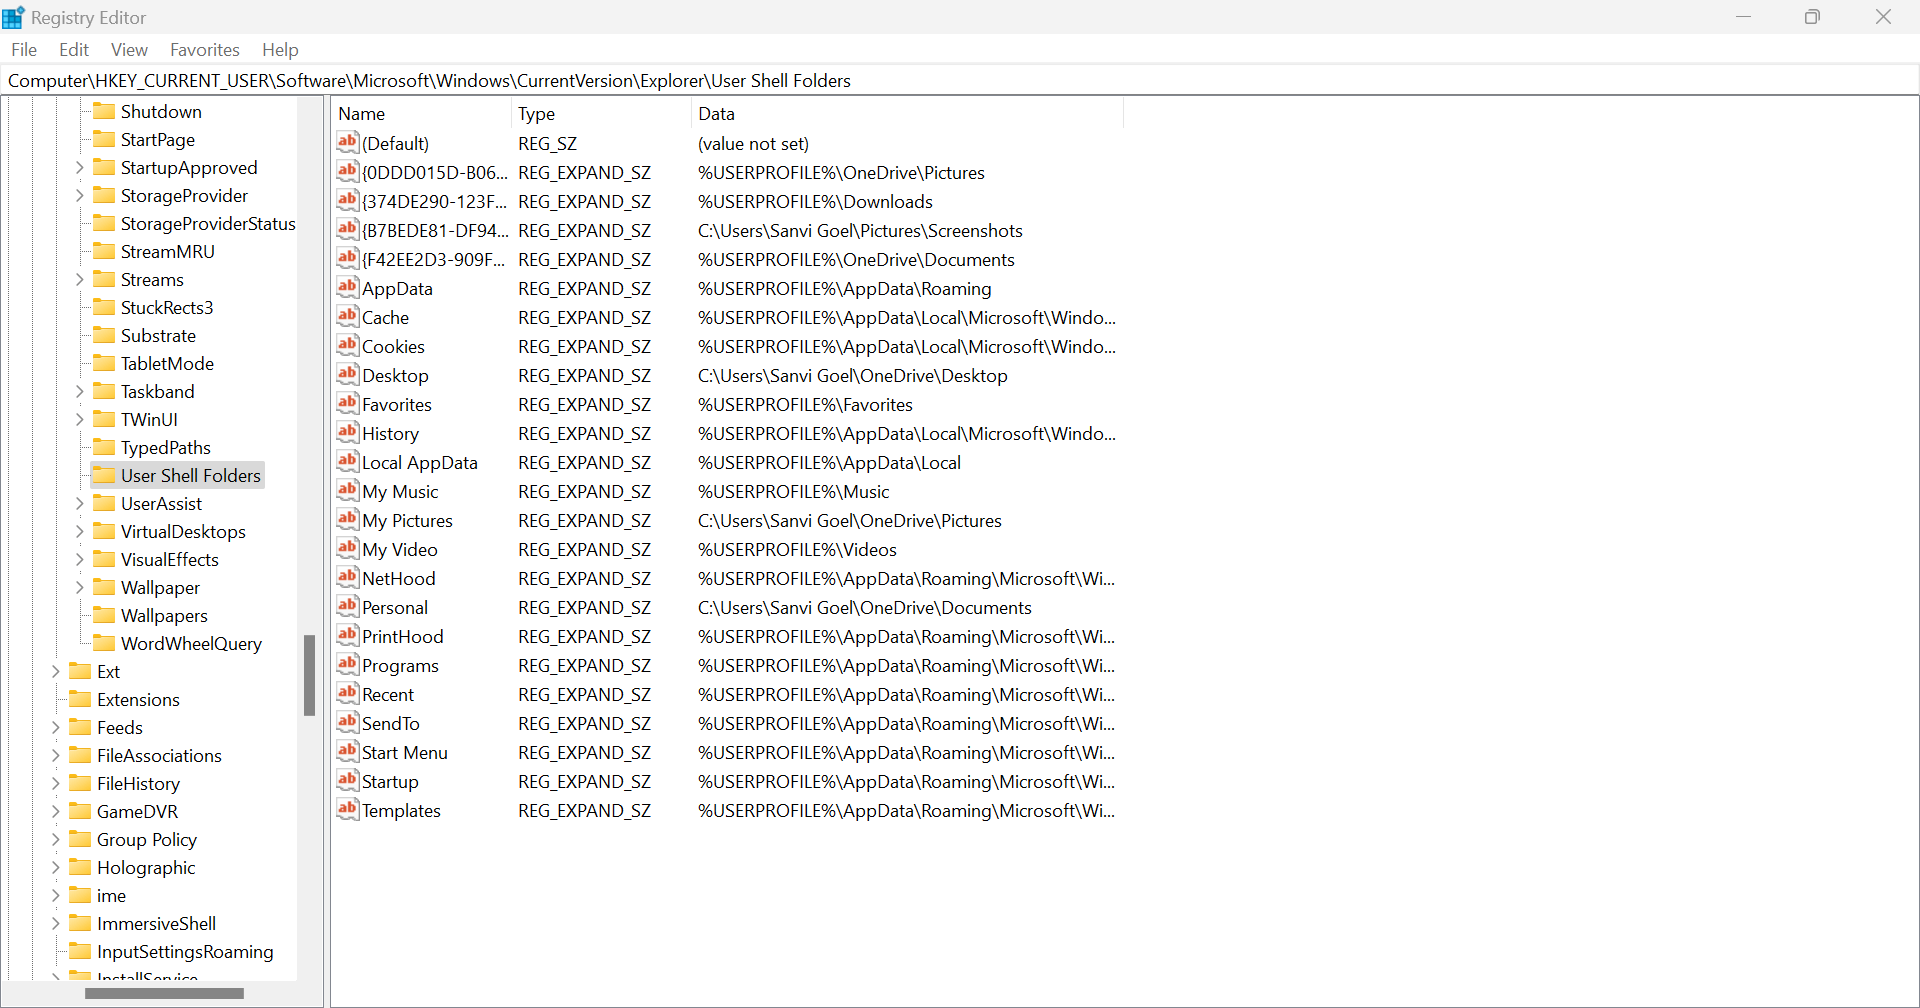Viewport: 1920px width, 1008px height.
Task: Sort values by the Data column header
Action: pos(907,113)
